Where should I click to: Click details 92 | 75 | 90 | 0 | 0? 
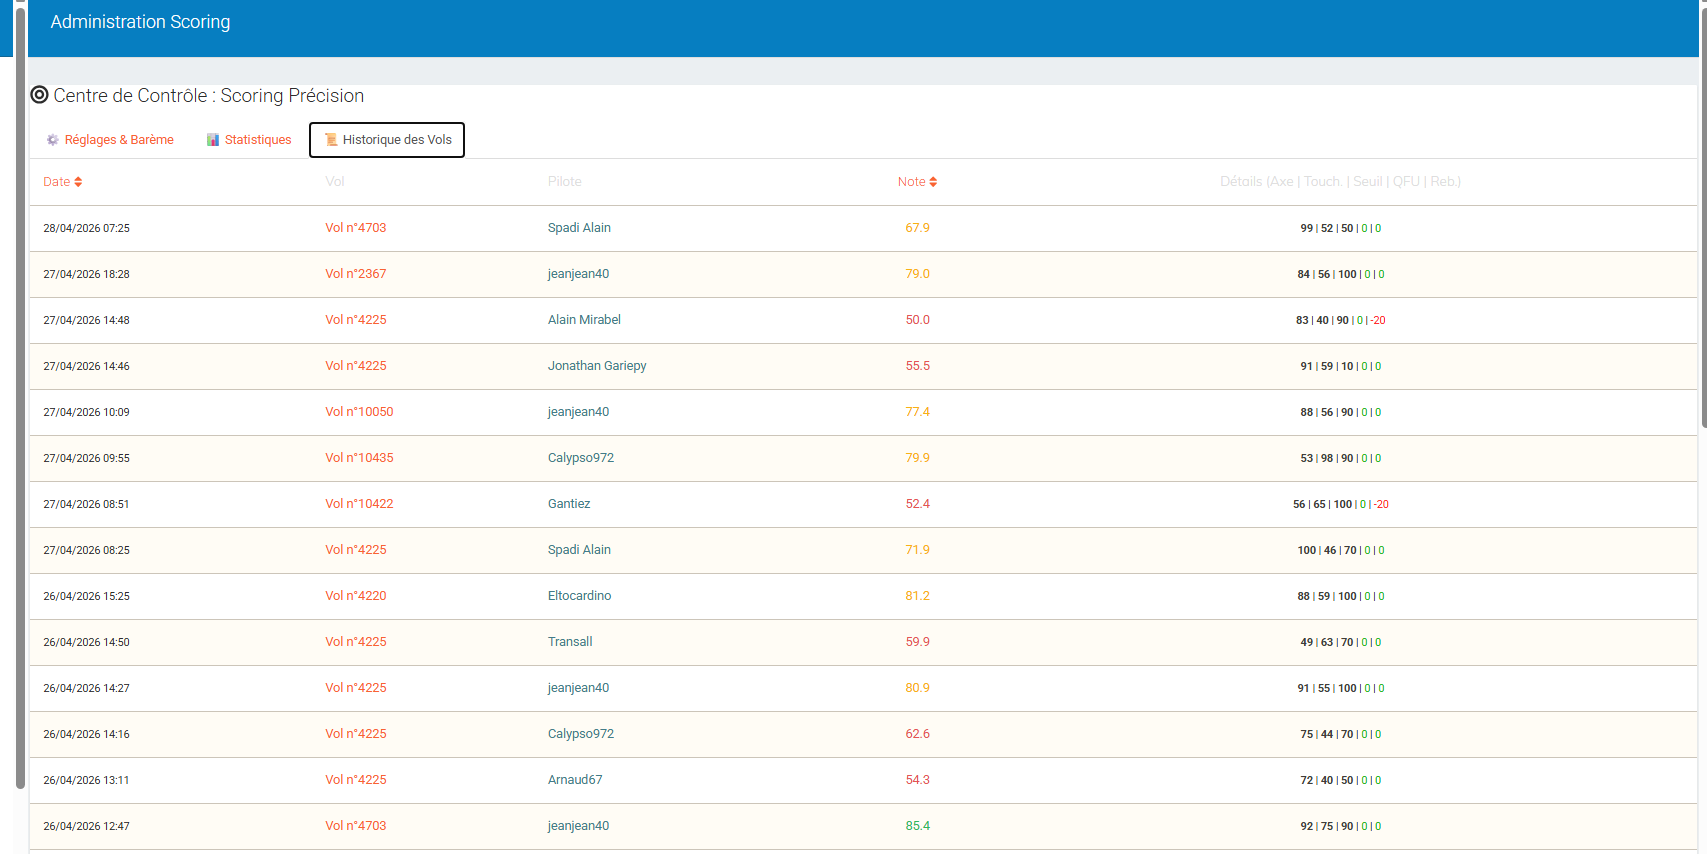(x=1340, y=826)
